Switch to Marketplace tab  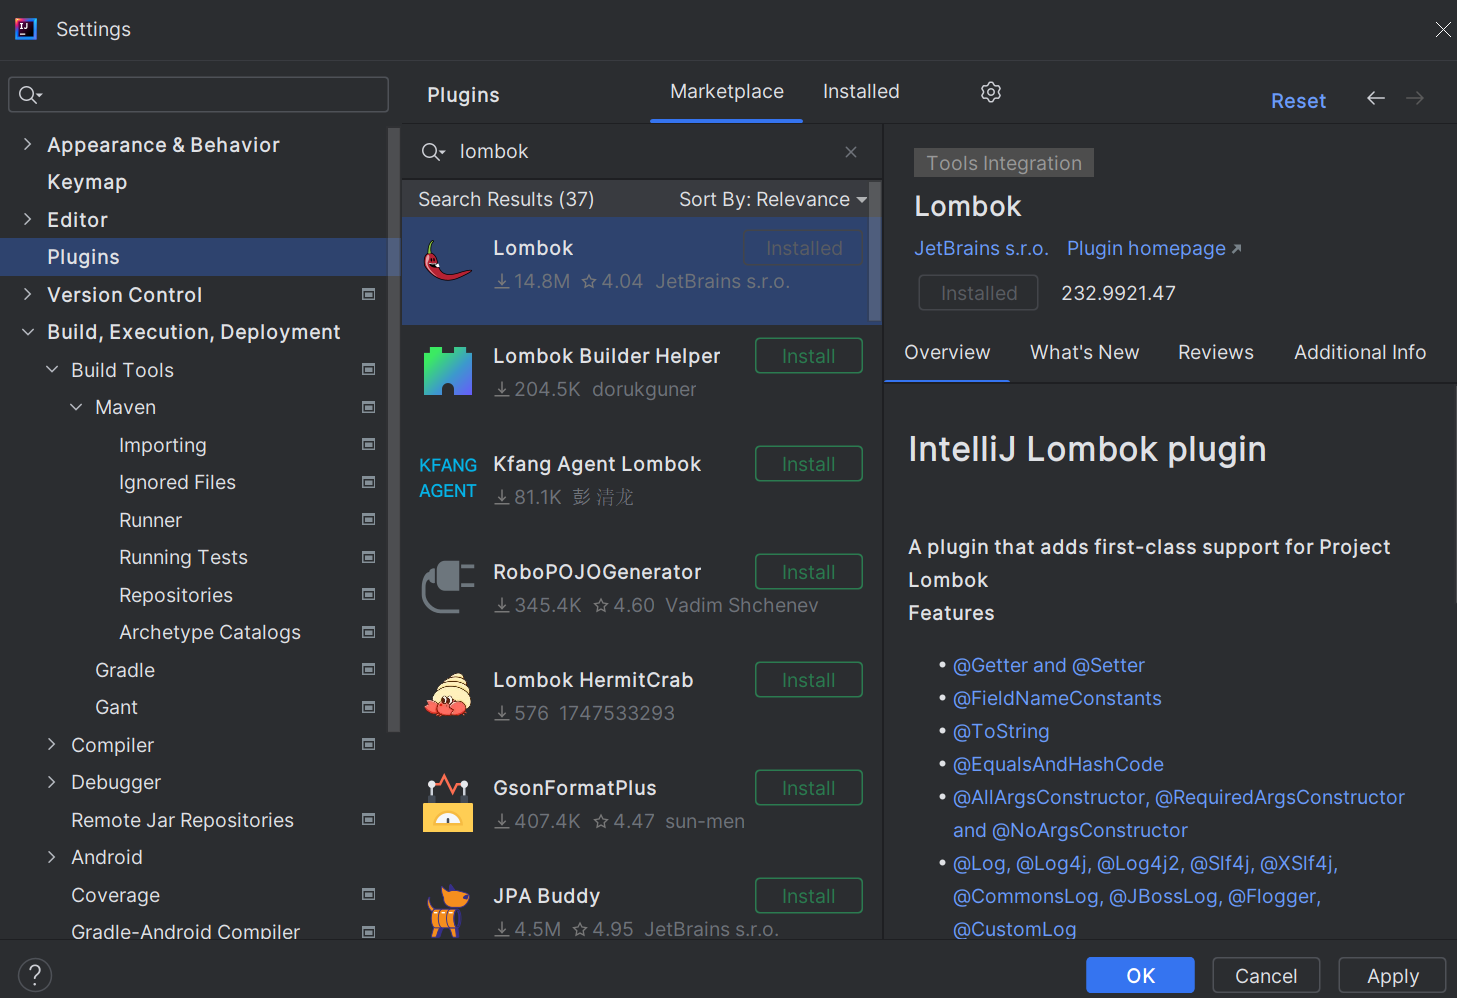click(x=727, y=92)
